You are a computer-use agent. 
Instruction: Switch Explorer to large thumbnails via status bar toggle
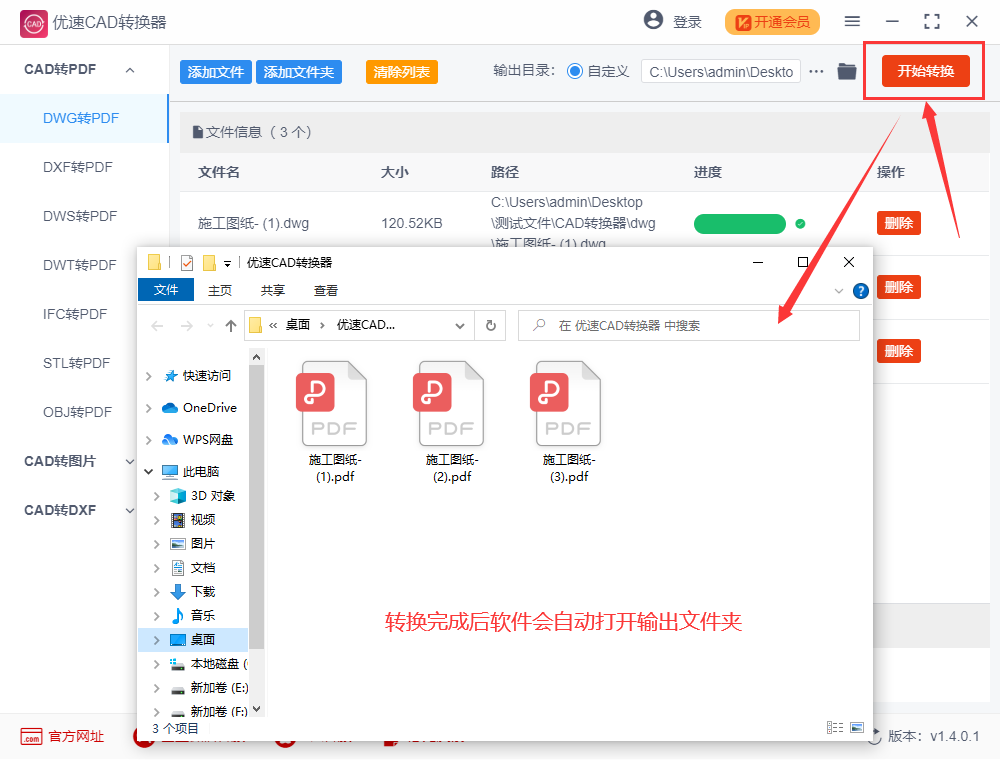point(855,728)
